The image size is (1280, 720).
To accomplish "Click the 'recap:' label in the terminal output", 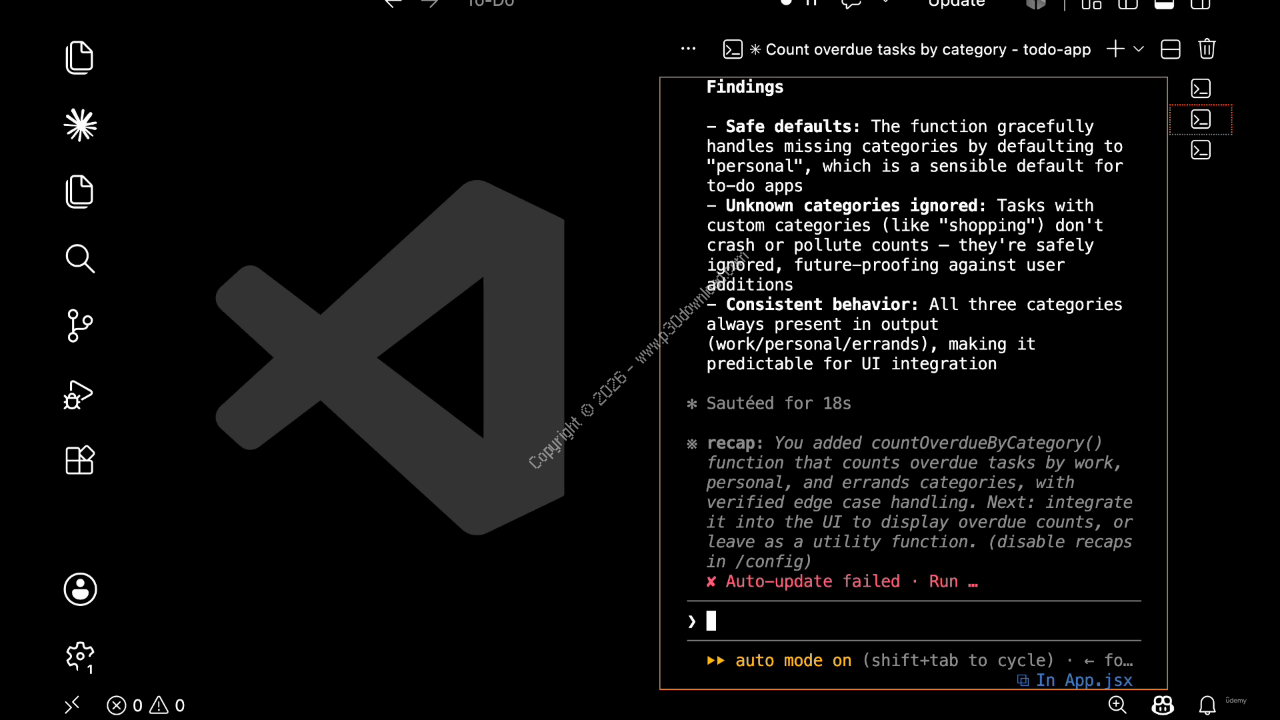I will [735, 443].
